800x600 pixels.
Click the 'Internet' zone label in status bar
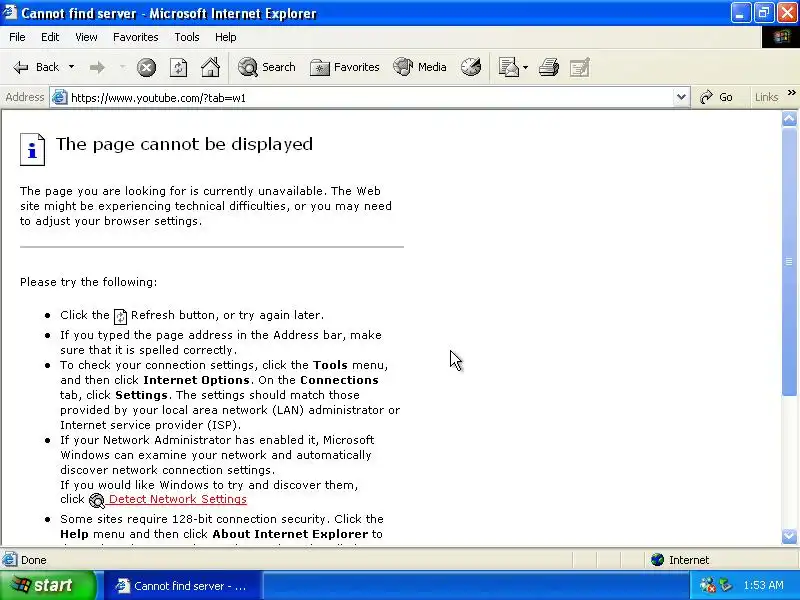pyautogui.click(x=689, y=560)
